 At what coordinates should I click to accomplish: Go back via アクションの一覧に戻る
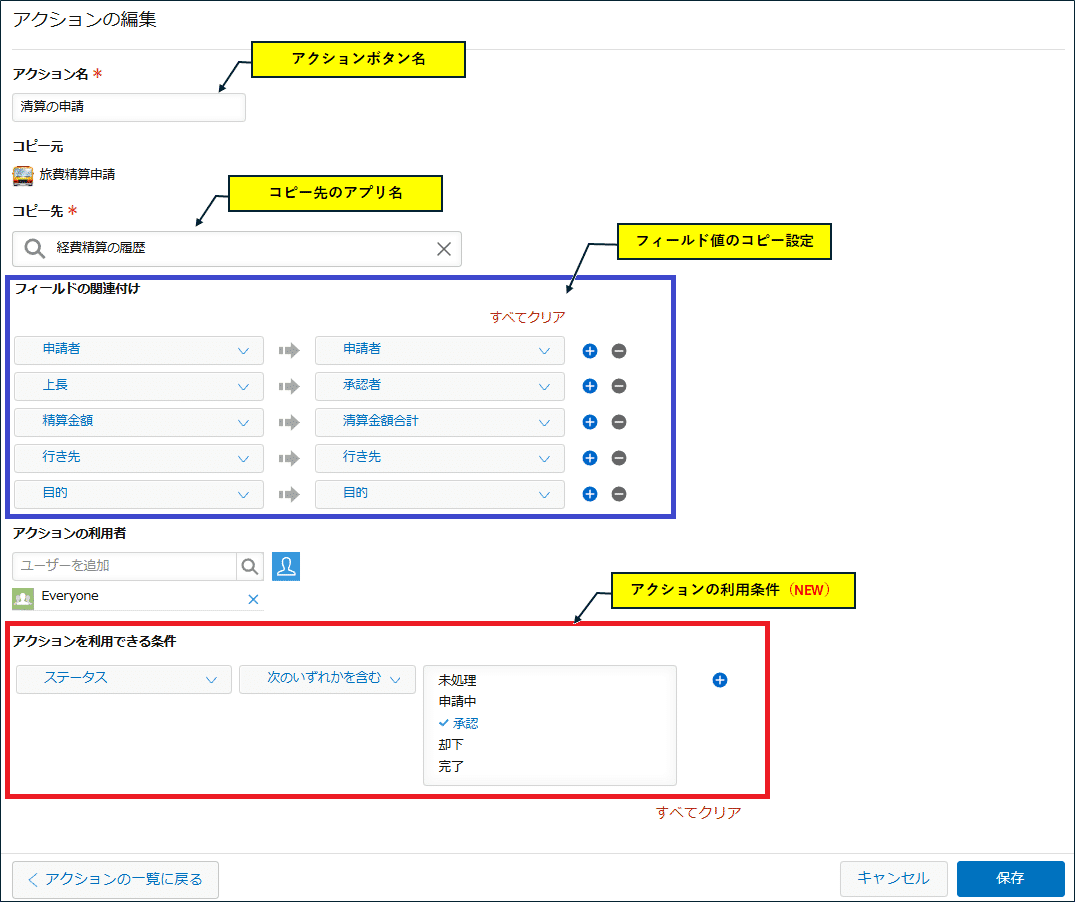pyautogui.click(x=115, y=879)
